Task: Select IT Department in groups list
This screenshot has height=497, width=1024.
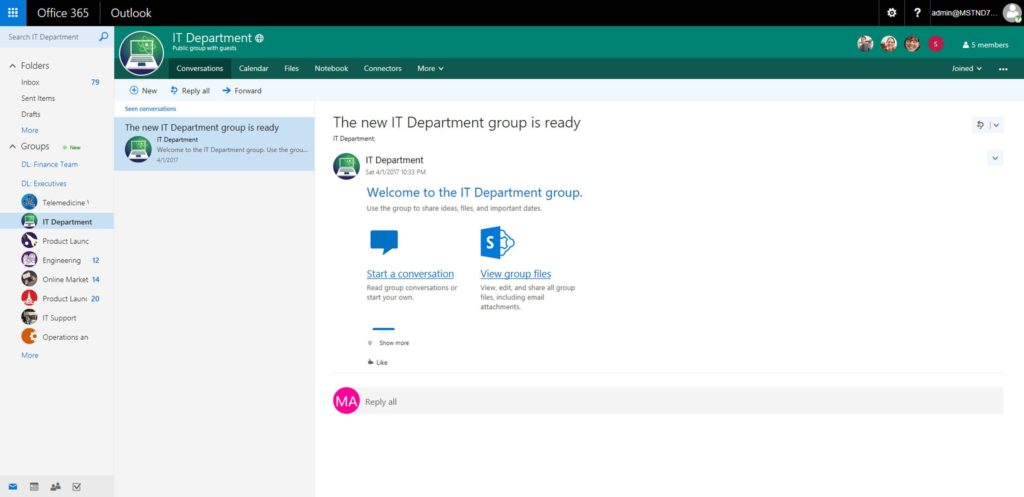Action: pyautogui.click(x=57, y=221)
